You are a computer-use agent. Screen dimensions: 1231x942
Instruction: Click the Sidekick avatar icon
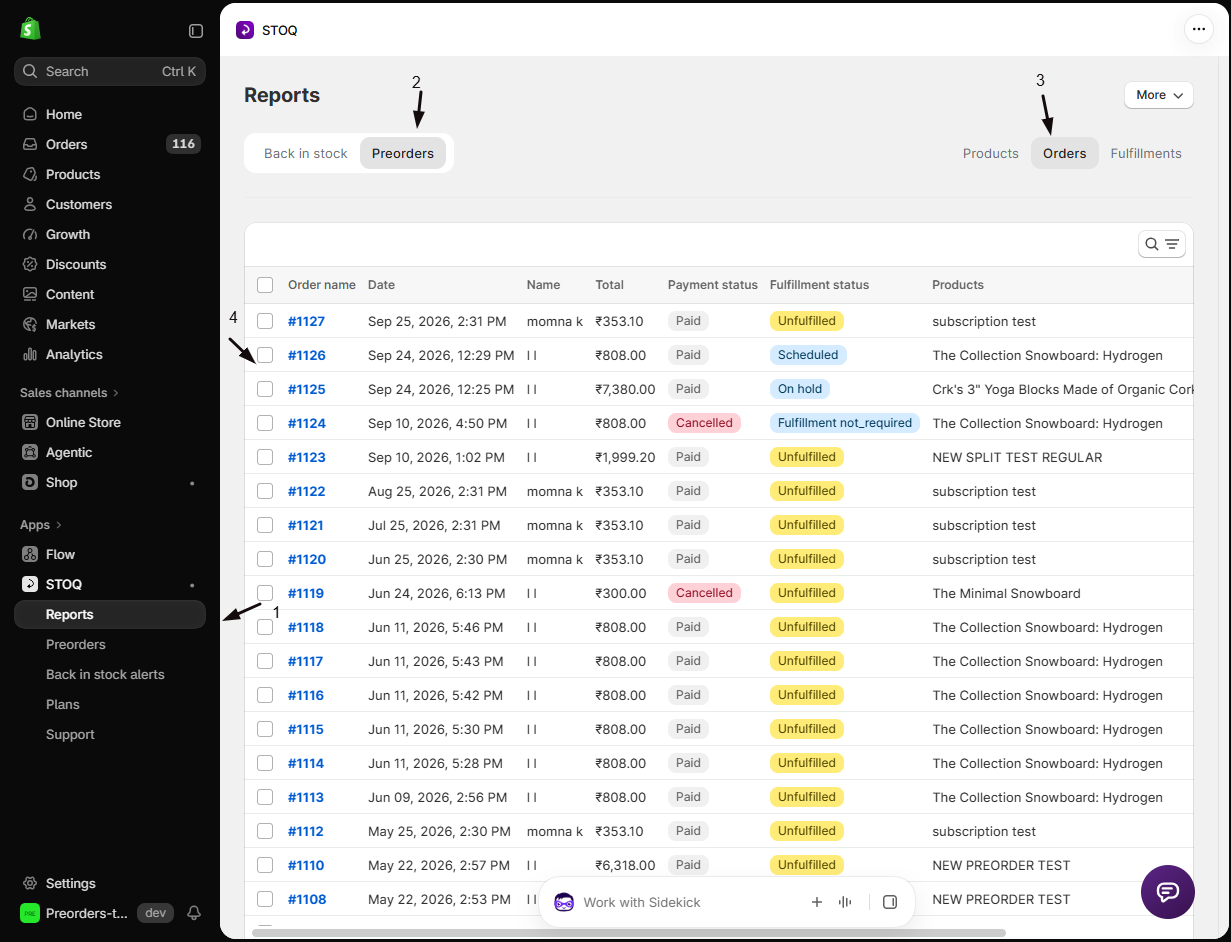click(564, 902)
